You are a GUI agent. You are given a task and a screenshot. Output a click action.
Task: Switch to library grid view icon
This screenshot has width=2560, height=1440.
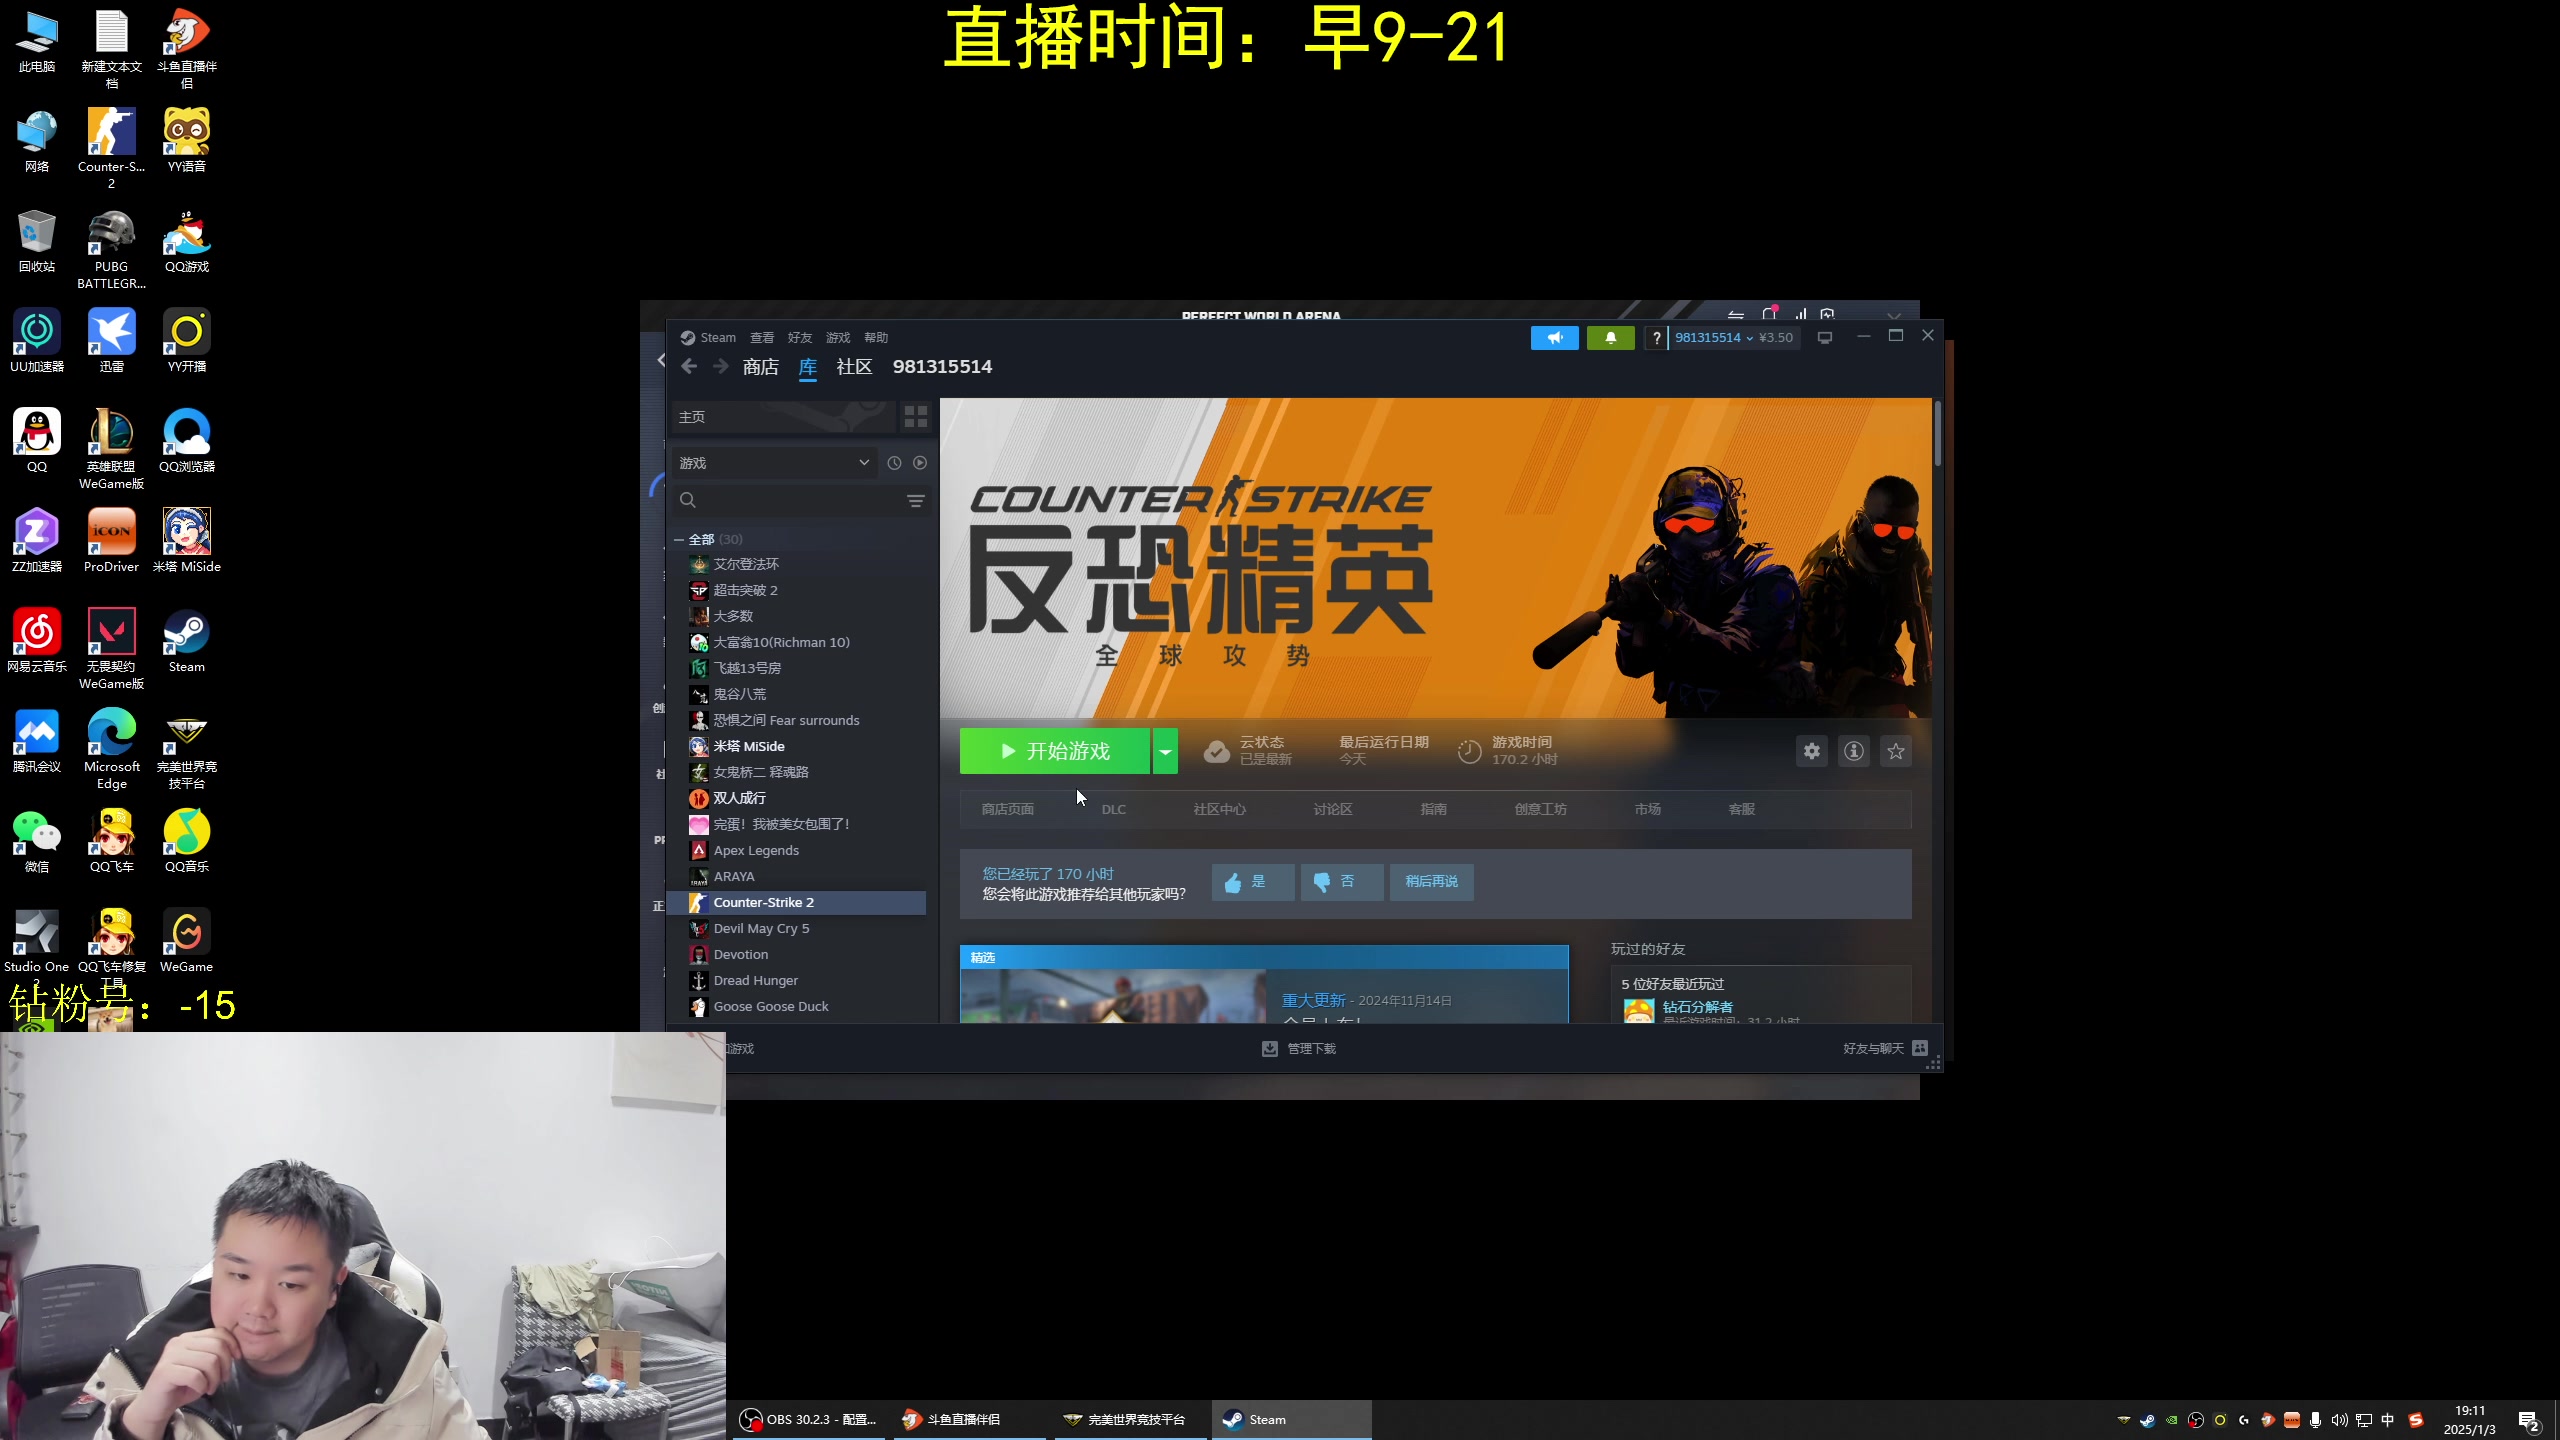915,417
